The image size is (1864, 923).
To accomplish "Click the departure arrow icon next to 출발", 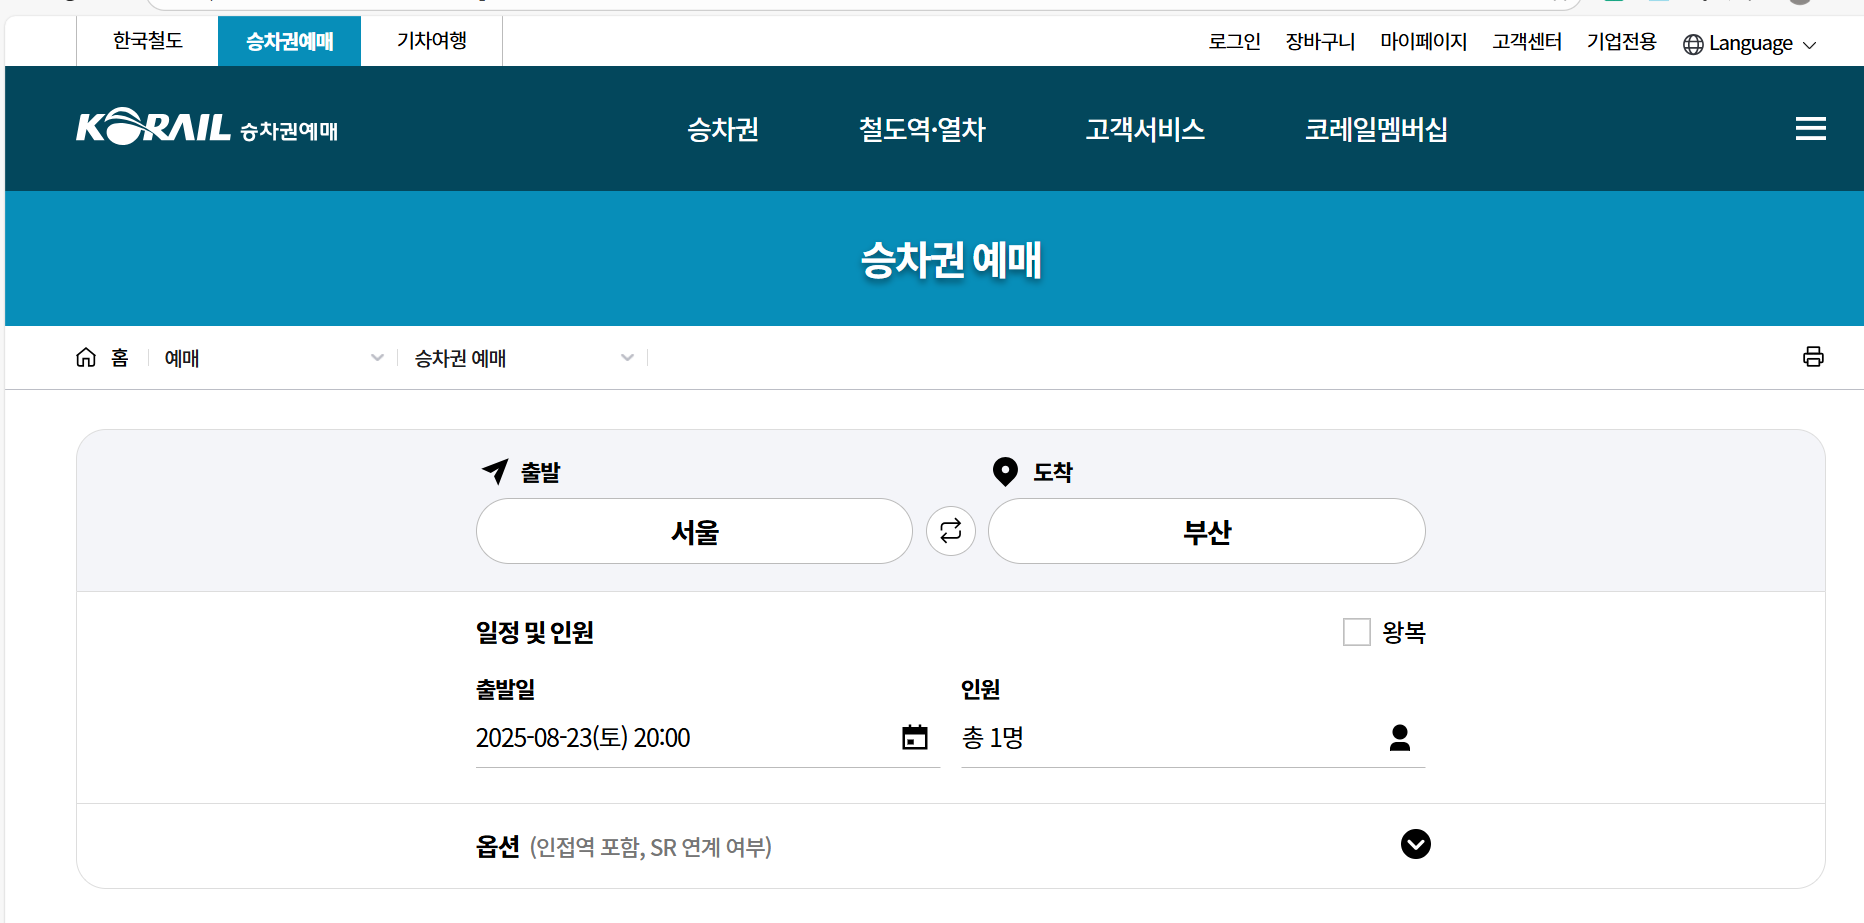I will tap(493, 471).
